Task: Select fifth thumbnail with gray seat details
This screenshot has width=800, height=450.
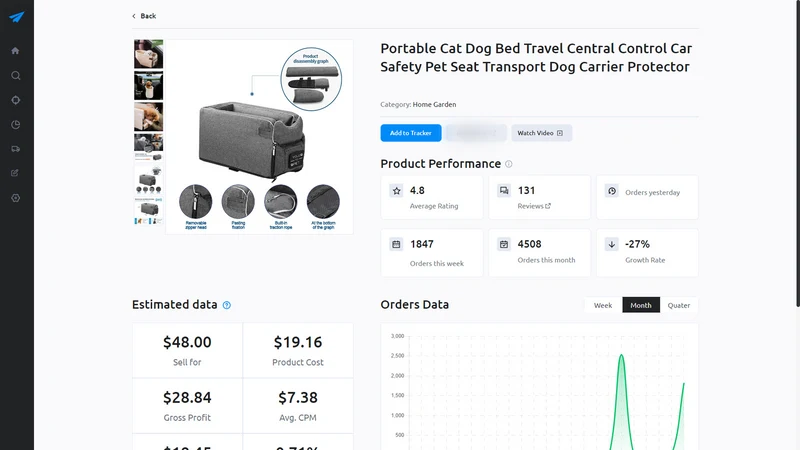Action: tap(148, 180)
